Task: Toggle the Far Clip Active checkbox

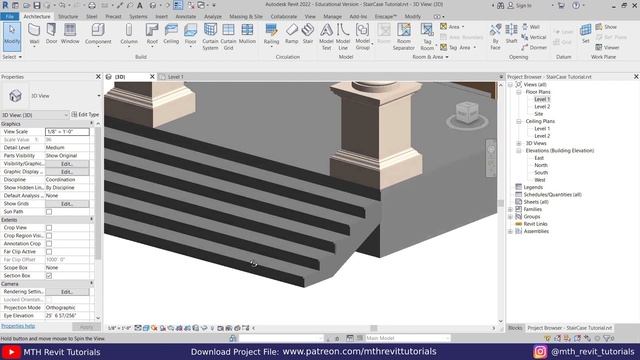Action: pyautogui.click(x=49, y=251)
